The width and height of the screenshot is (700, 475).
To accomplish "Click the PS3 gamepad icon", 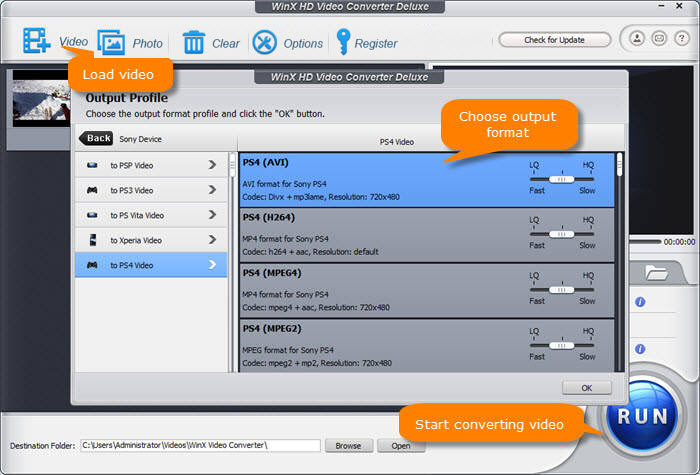I will tap(92, 190).
